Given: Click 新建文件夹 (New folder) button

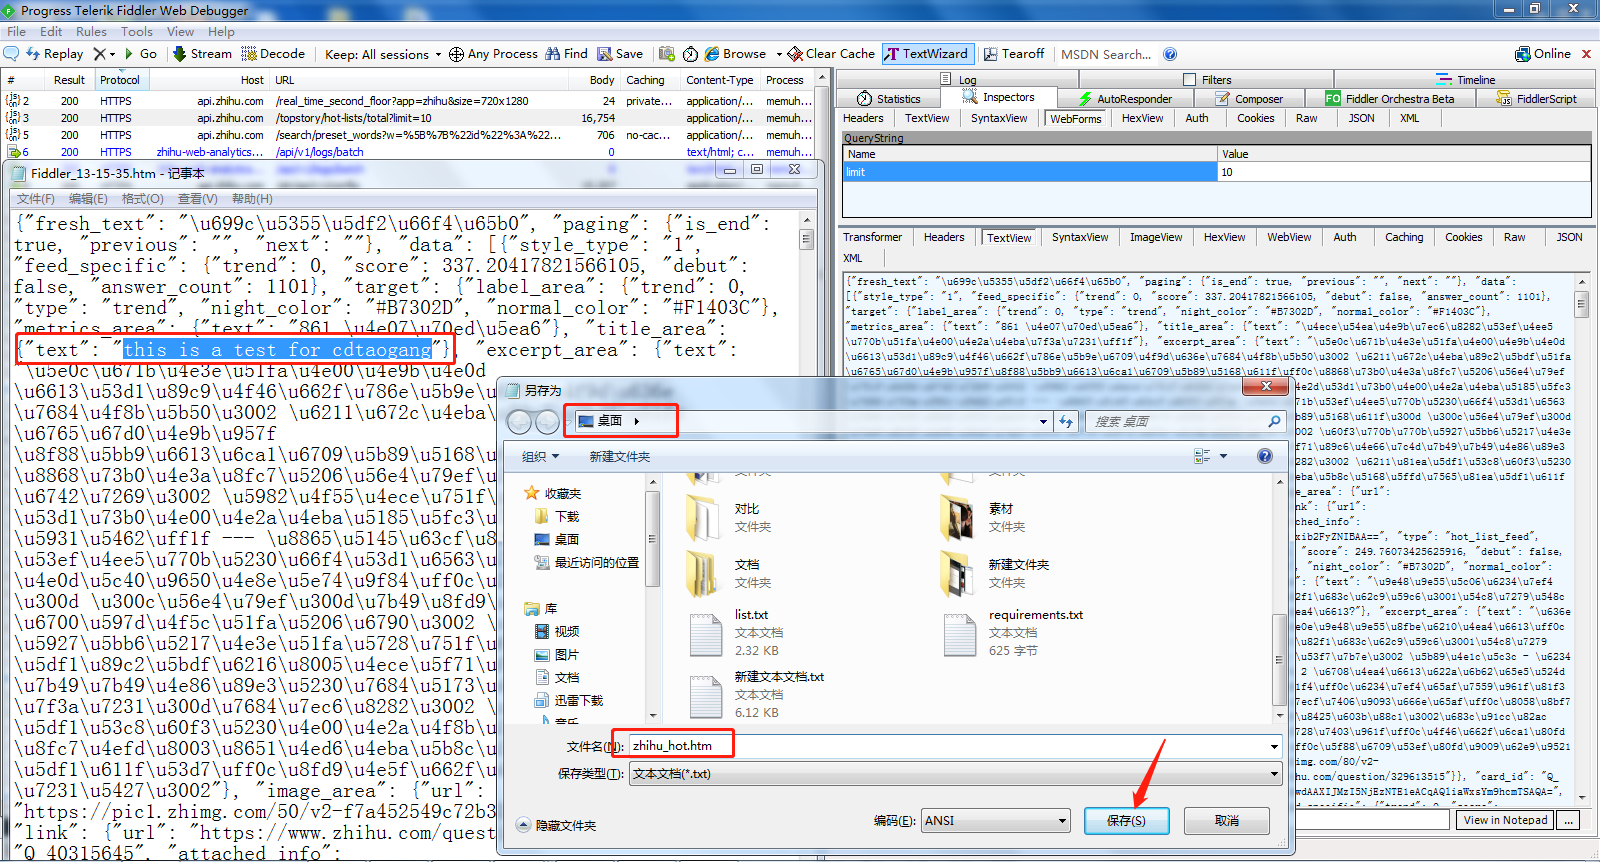Looking at the screenshot, I should click(620, 457).
